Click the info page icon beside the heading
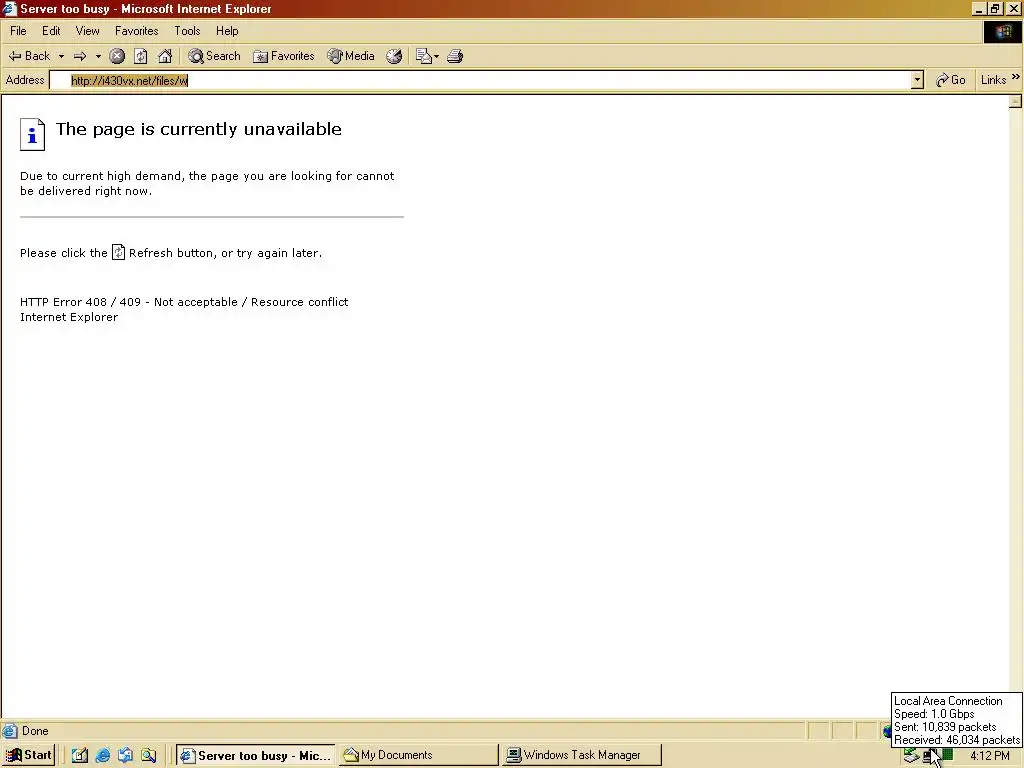Image resolution: width=1024 pixels, height=768 pixels. tap(32, 135)
